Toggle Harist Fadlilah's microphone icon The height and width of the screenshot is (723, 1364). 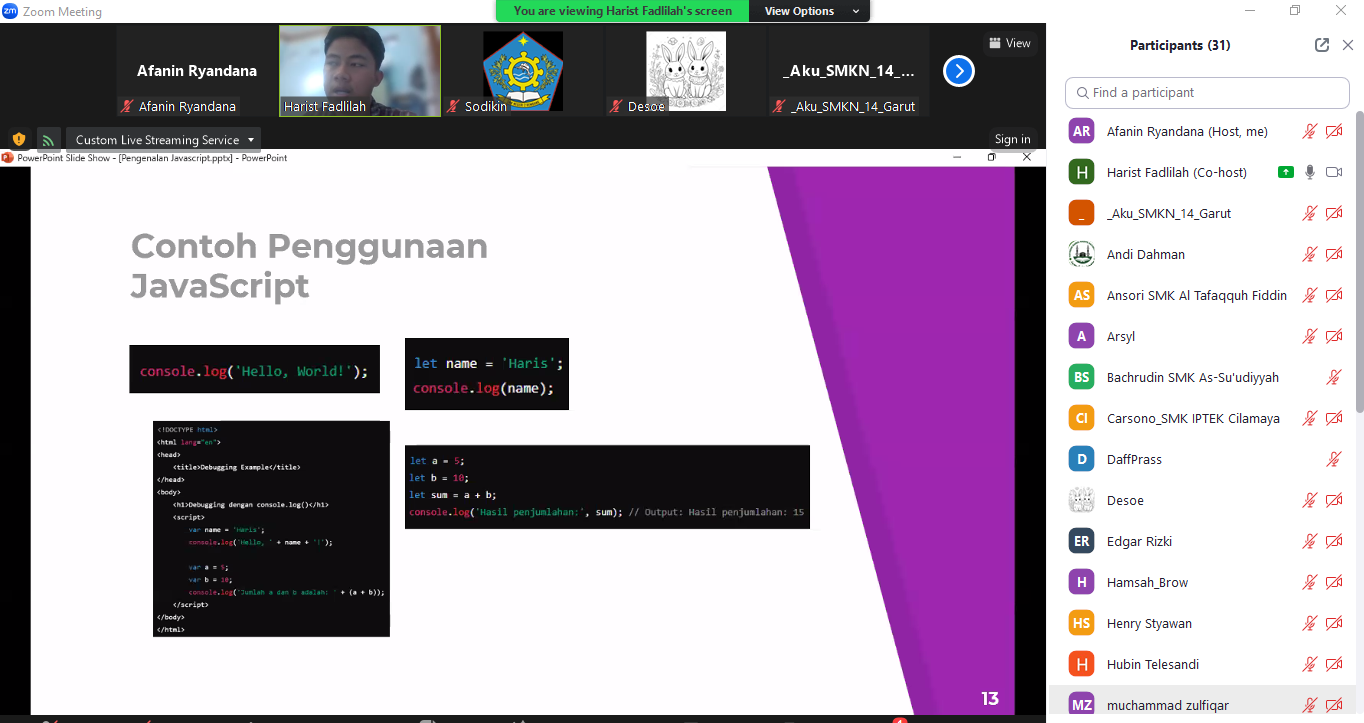pos(1309,172)
